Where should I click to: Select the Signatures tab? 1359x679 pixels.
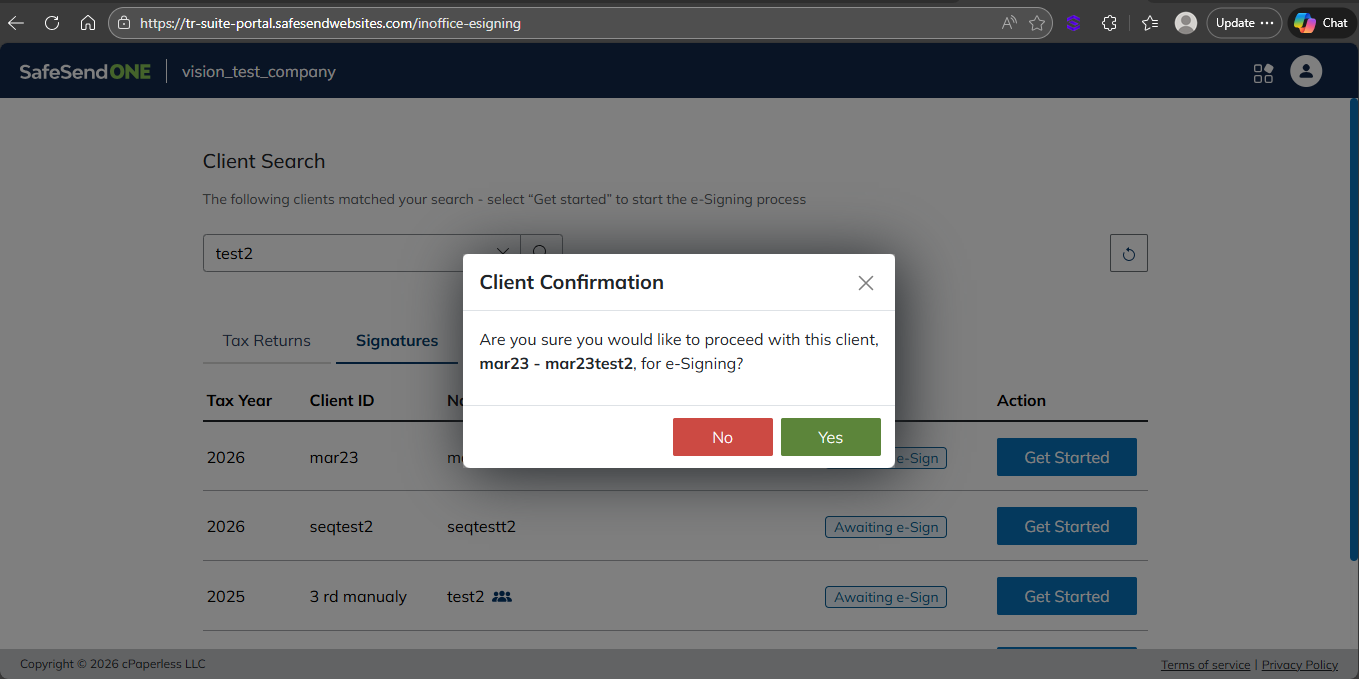[397, 341]
